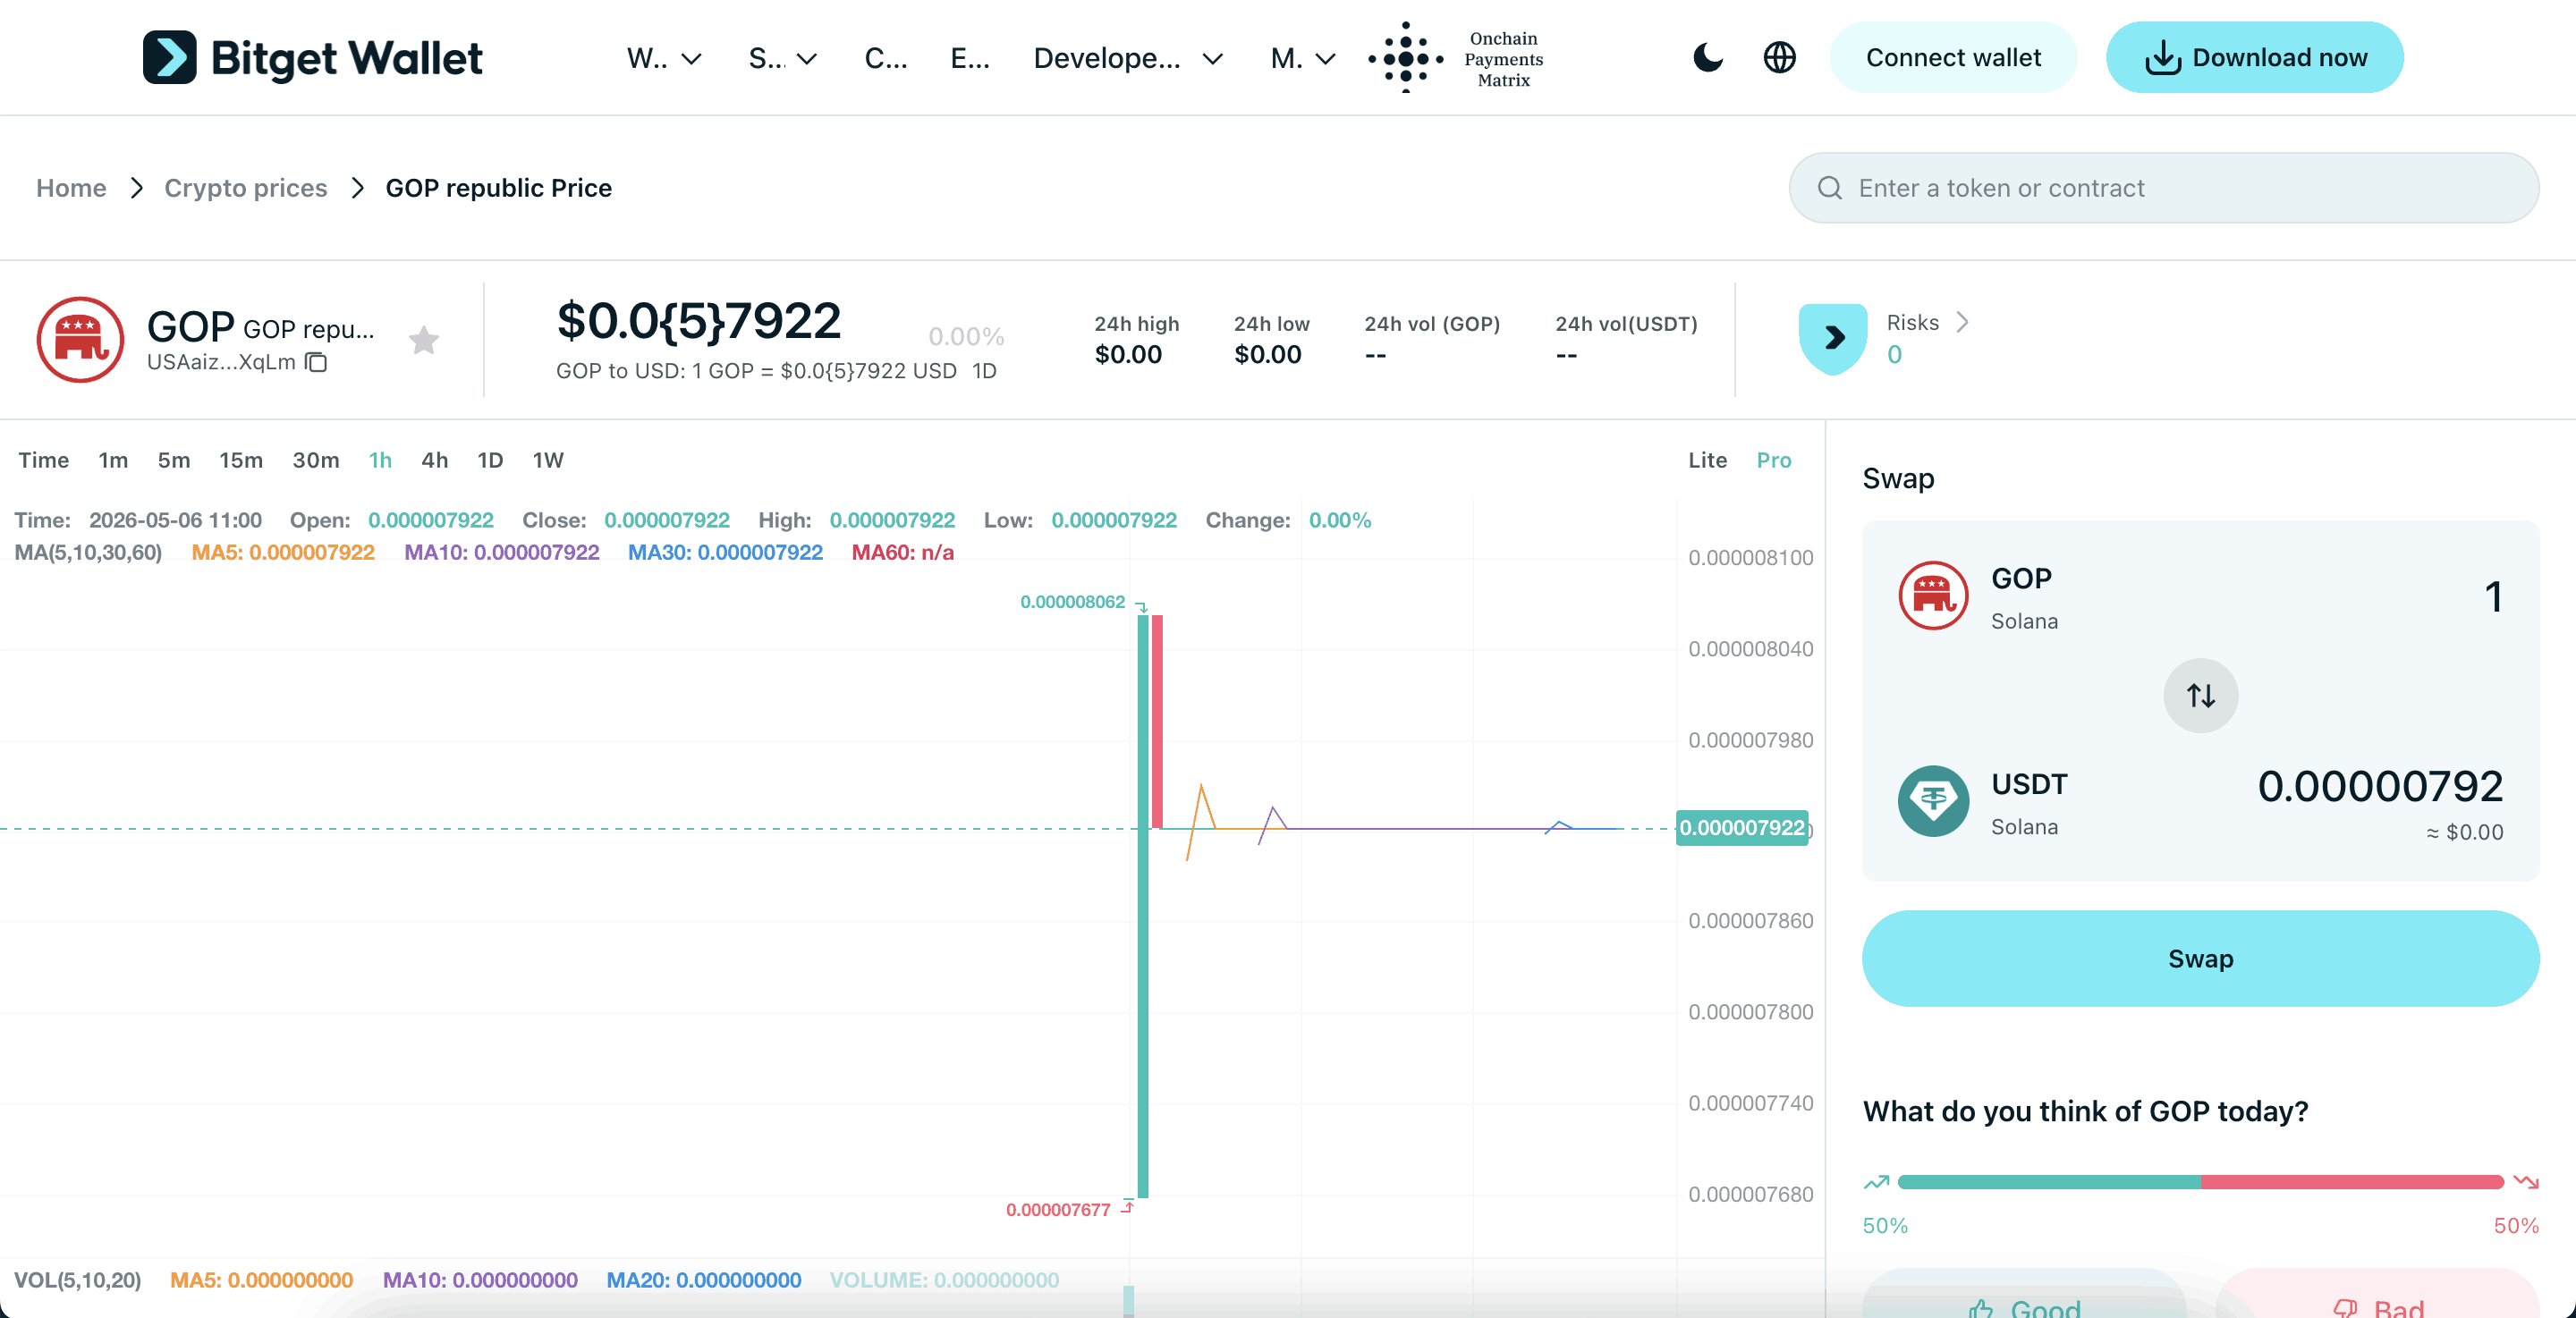Select the 1m chart interval
The image size is (2576, 1318).
[113, 460]
